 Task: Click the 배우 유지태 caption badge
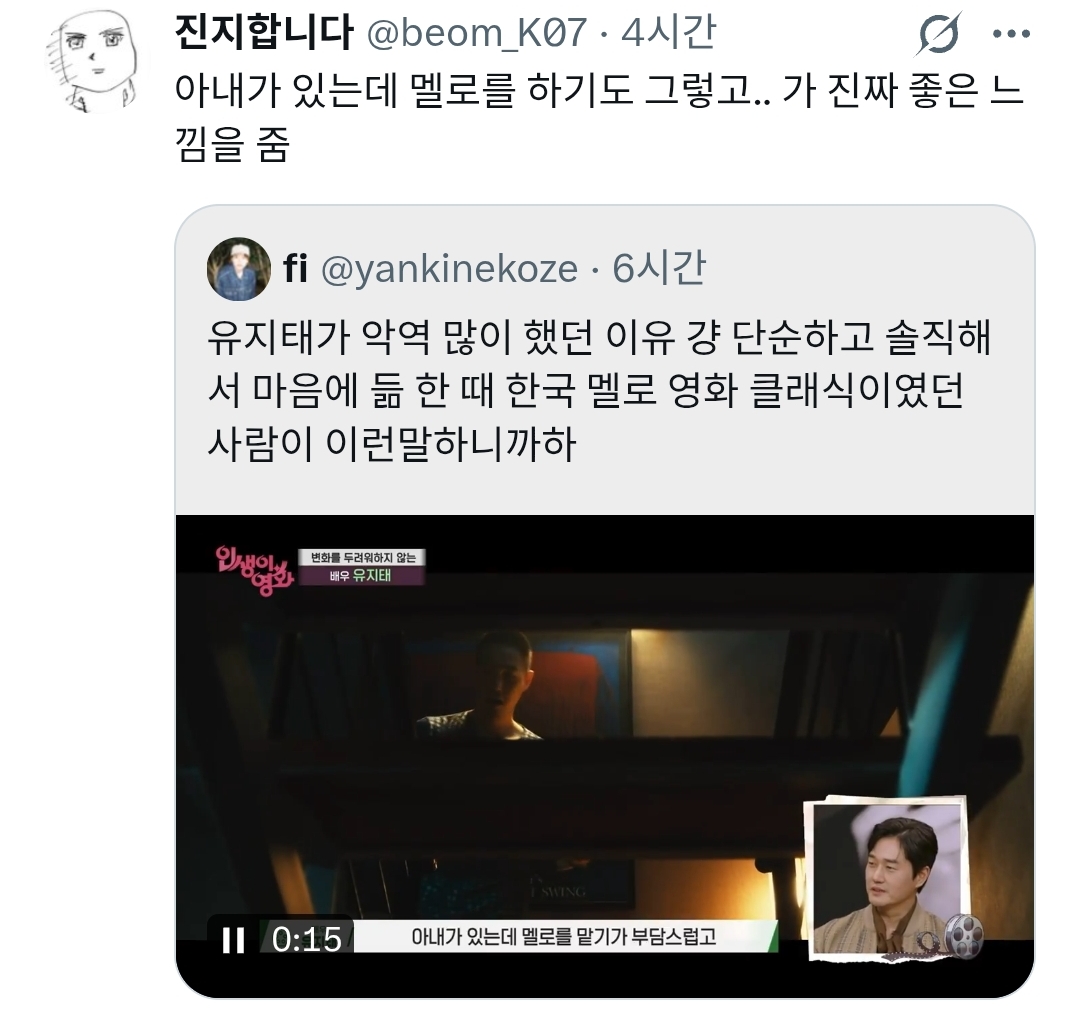361,568
